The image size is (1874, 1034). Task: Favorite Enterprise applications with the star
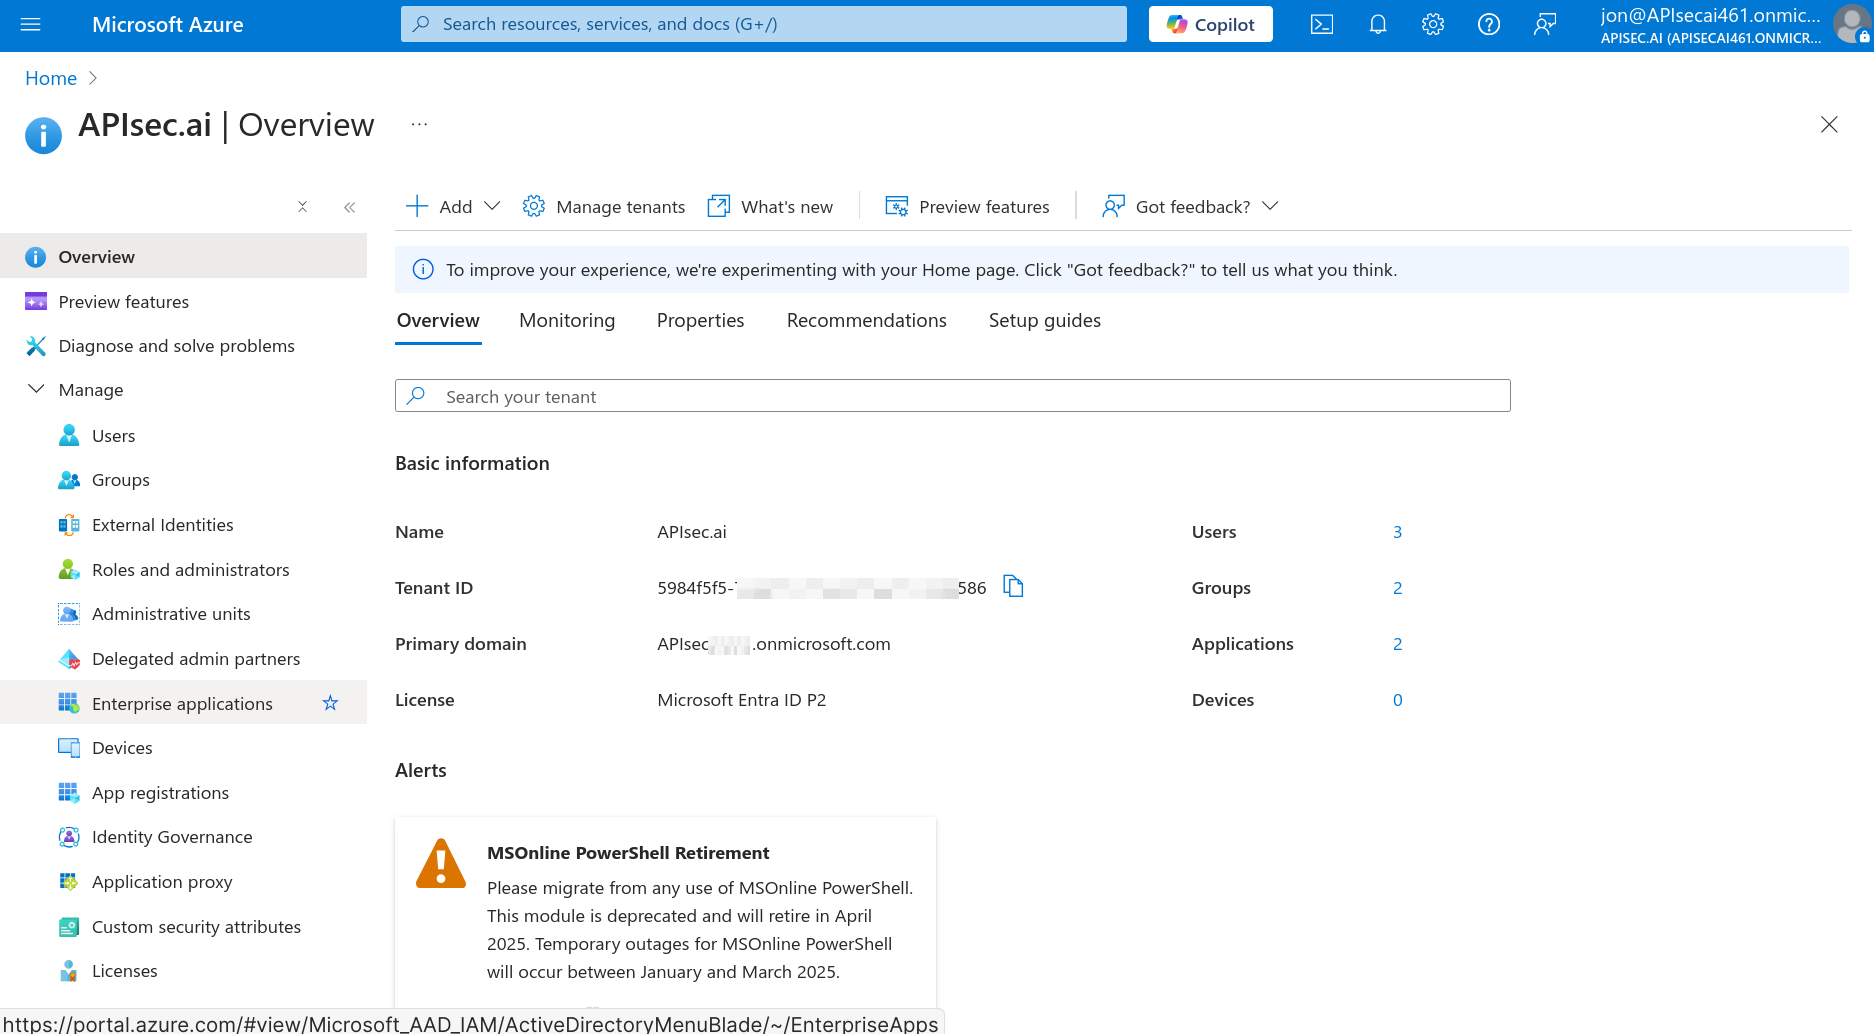point(330,703)
